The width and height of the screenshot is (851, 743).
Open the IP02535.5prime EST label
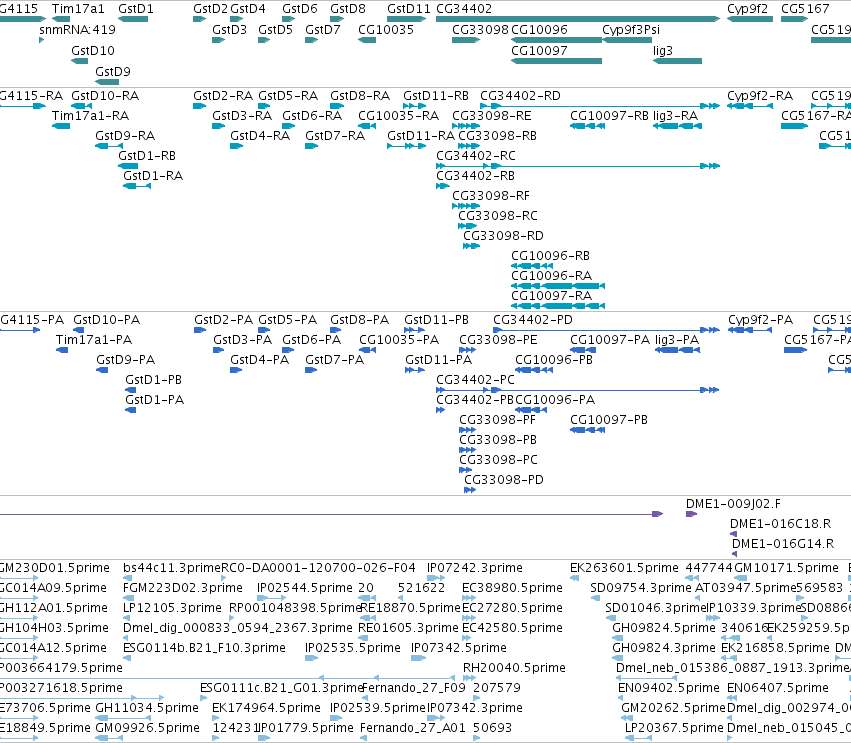(353, 648)
